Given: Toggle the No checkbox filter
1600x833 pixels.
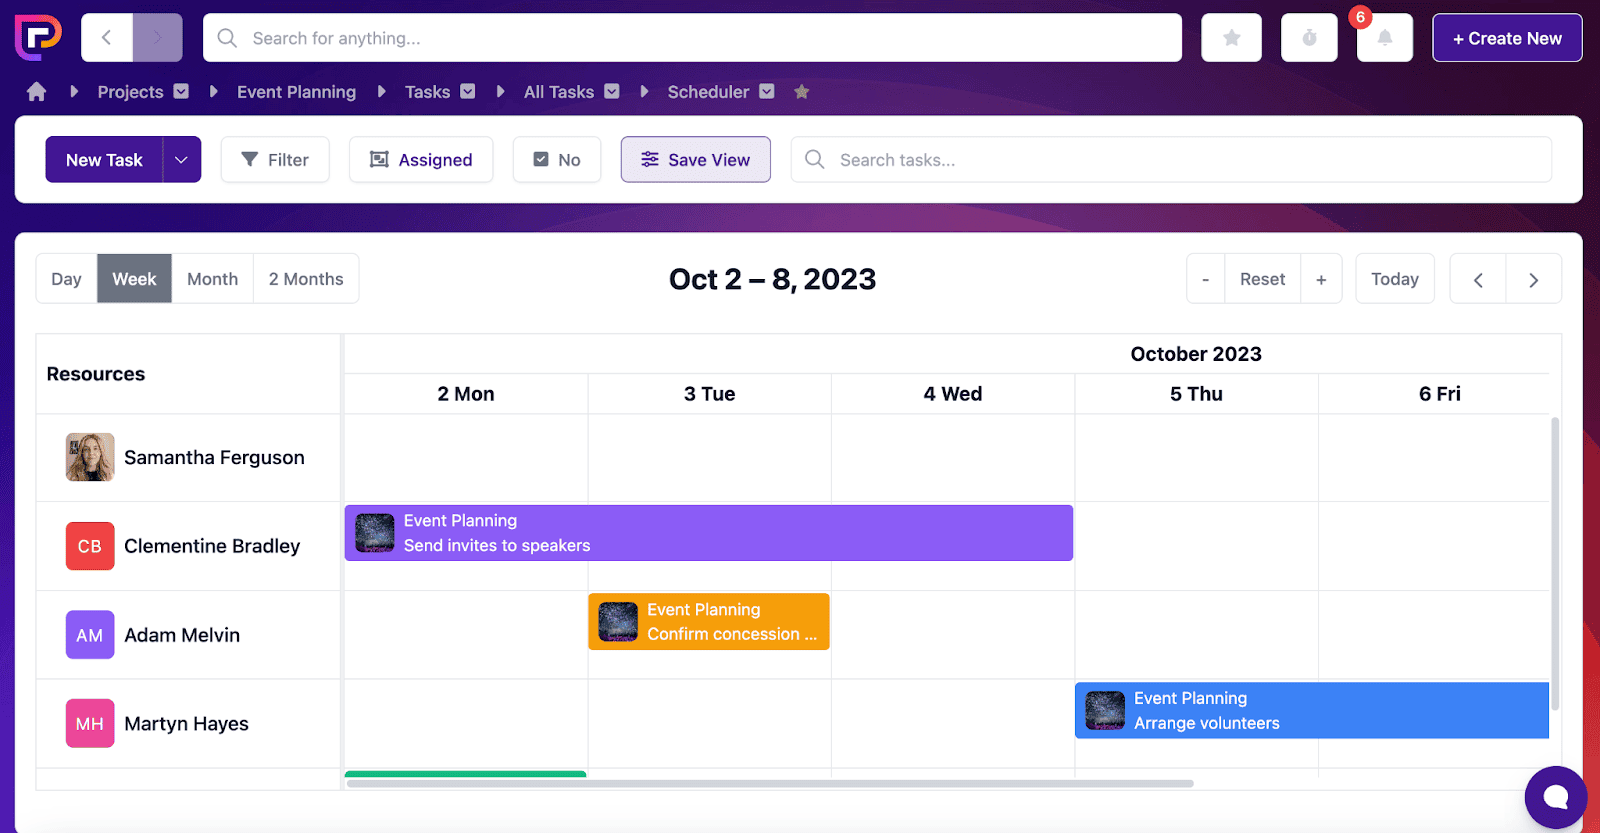Looking at the screenshot, I should [x=556, y=160].
